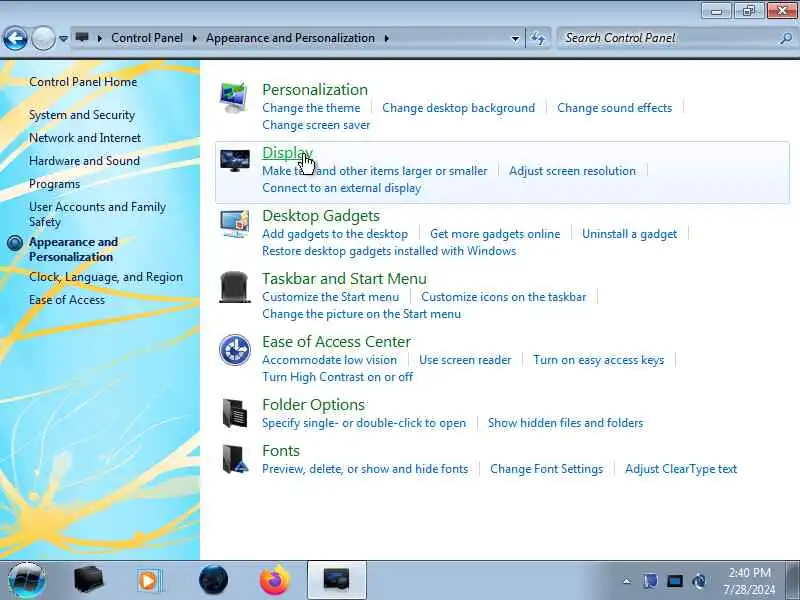The height and width of the screenshot is (600, 800).
Task: Click the Fonts icon
Action: click(235, 459)
